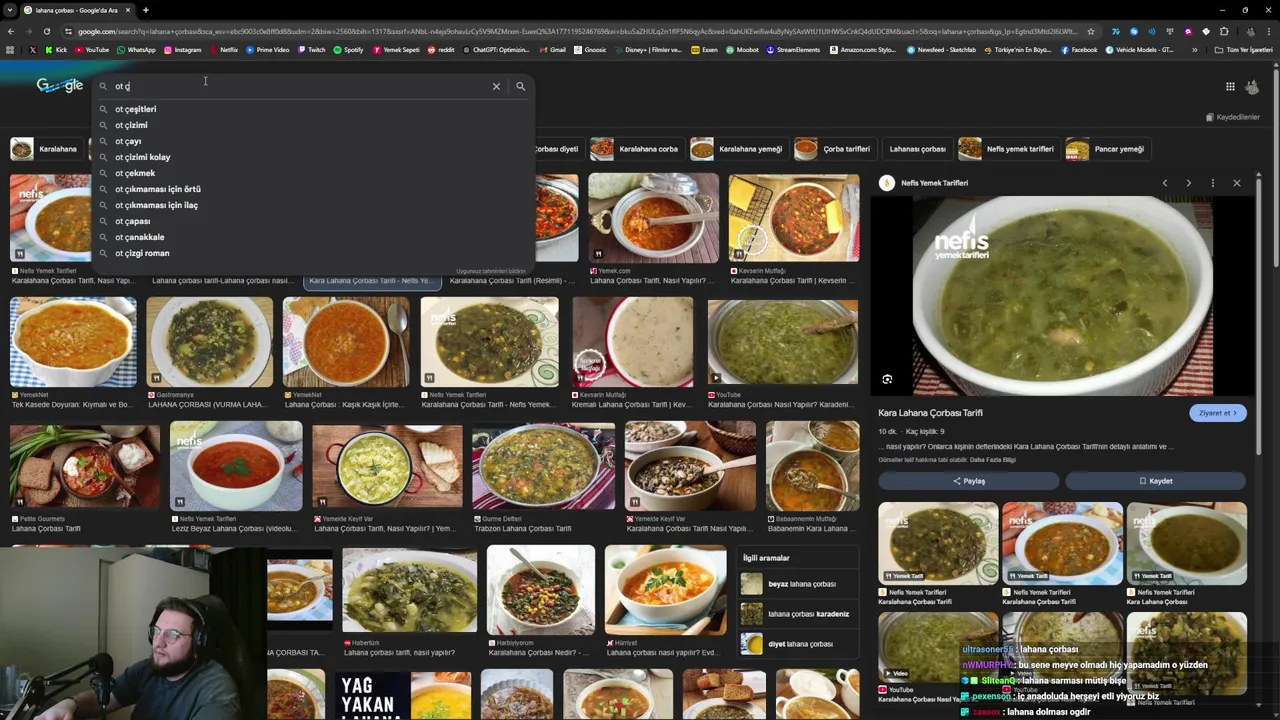The width and height of the screenshot is (1280, 720).
Task: Expand hidden bookmarks chevron
Action: pos(1194,50)
